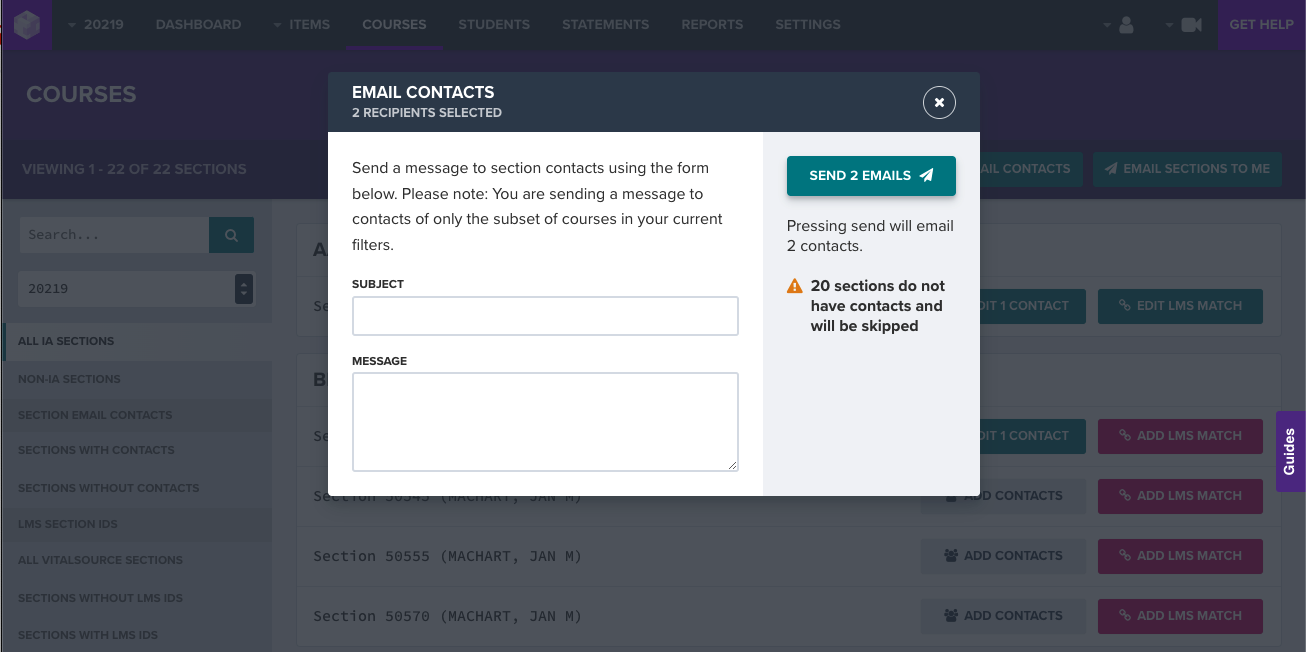Screen dimensions: 1306x652
Task: Click inside the Message text area
Action: (545, 422)
